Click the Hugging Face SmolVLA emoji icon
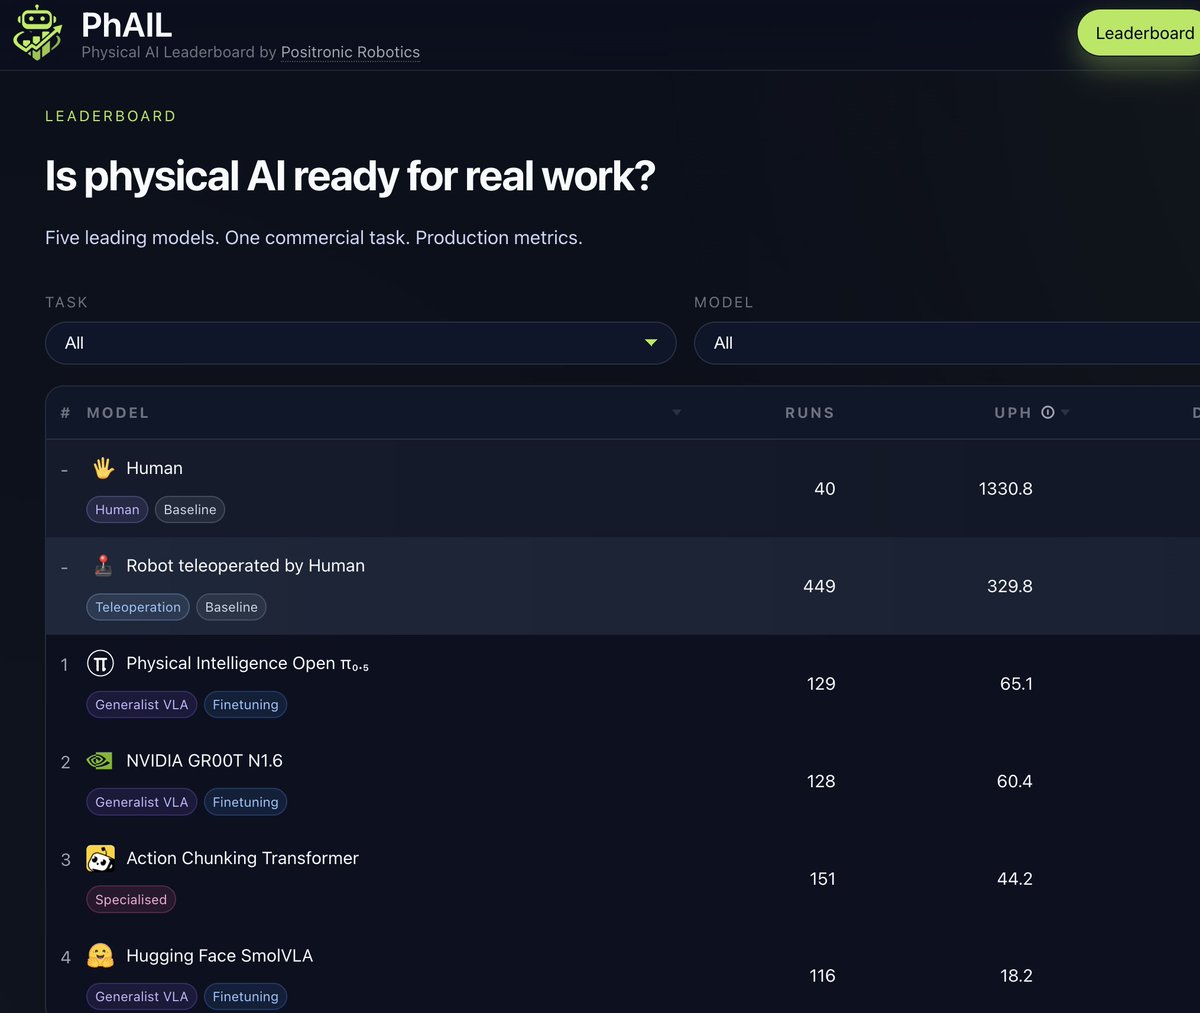The width and height of the screenshot is (1200, 1013). 100,955
